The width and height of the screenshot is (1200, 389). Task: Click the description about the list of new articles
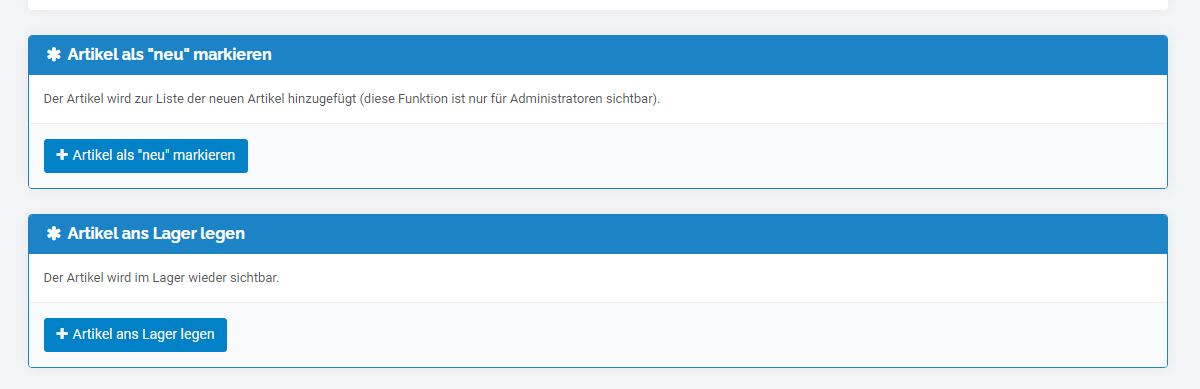pos(352,99)
